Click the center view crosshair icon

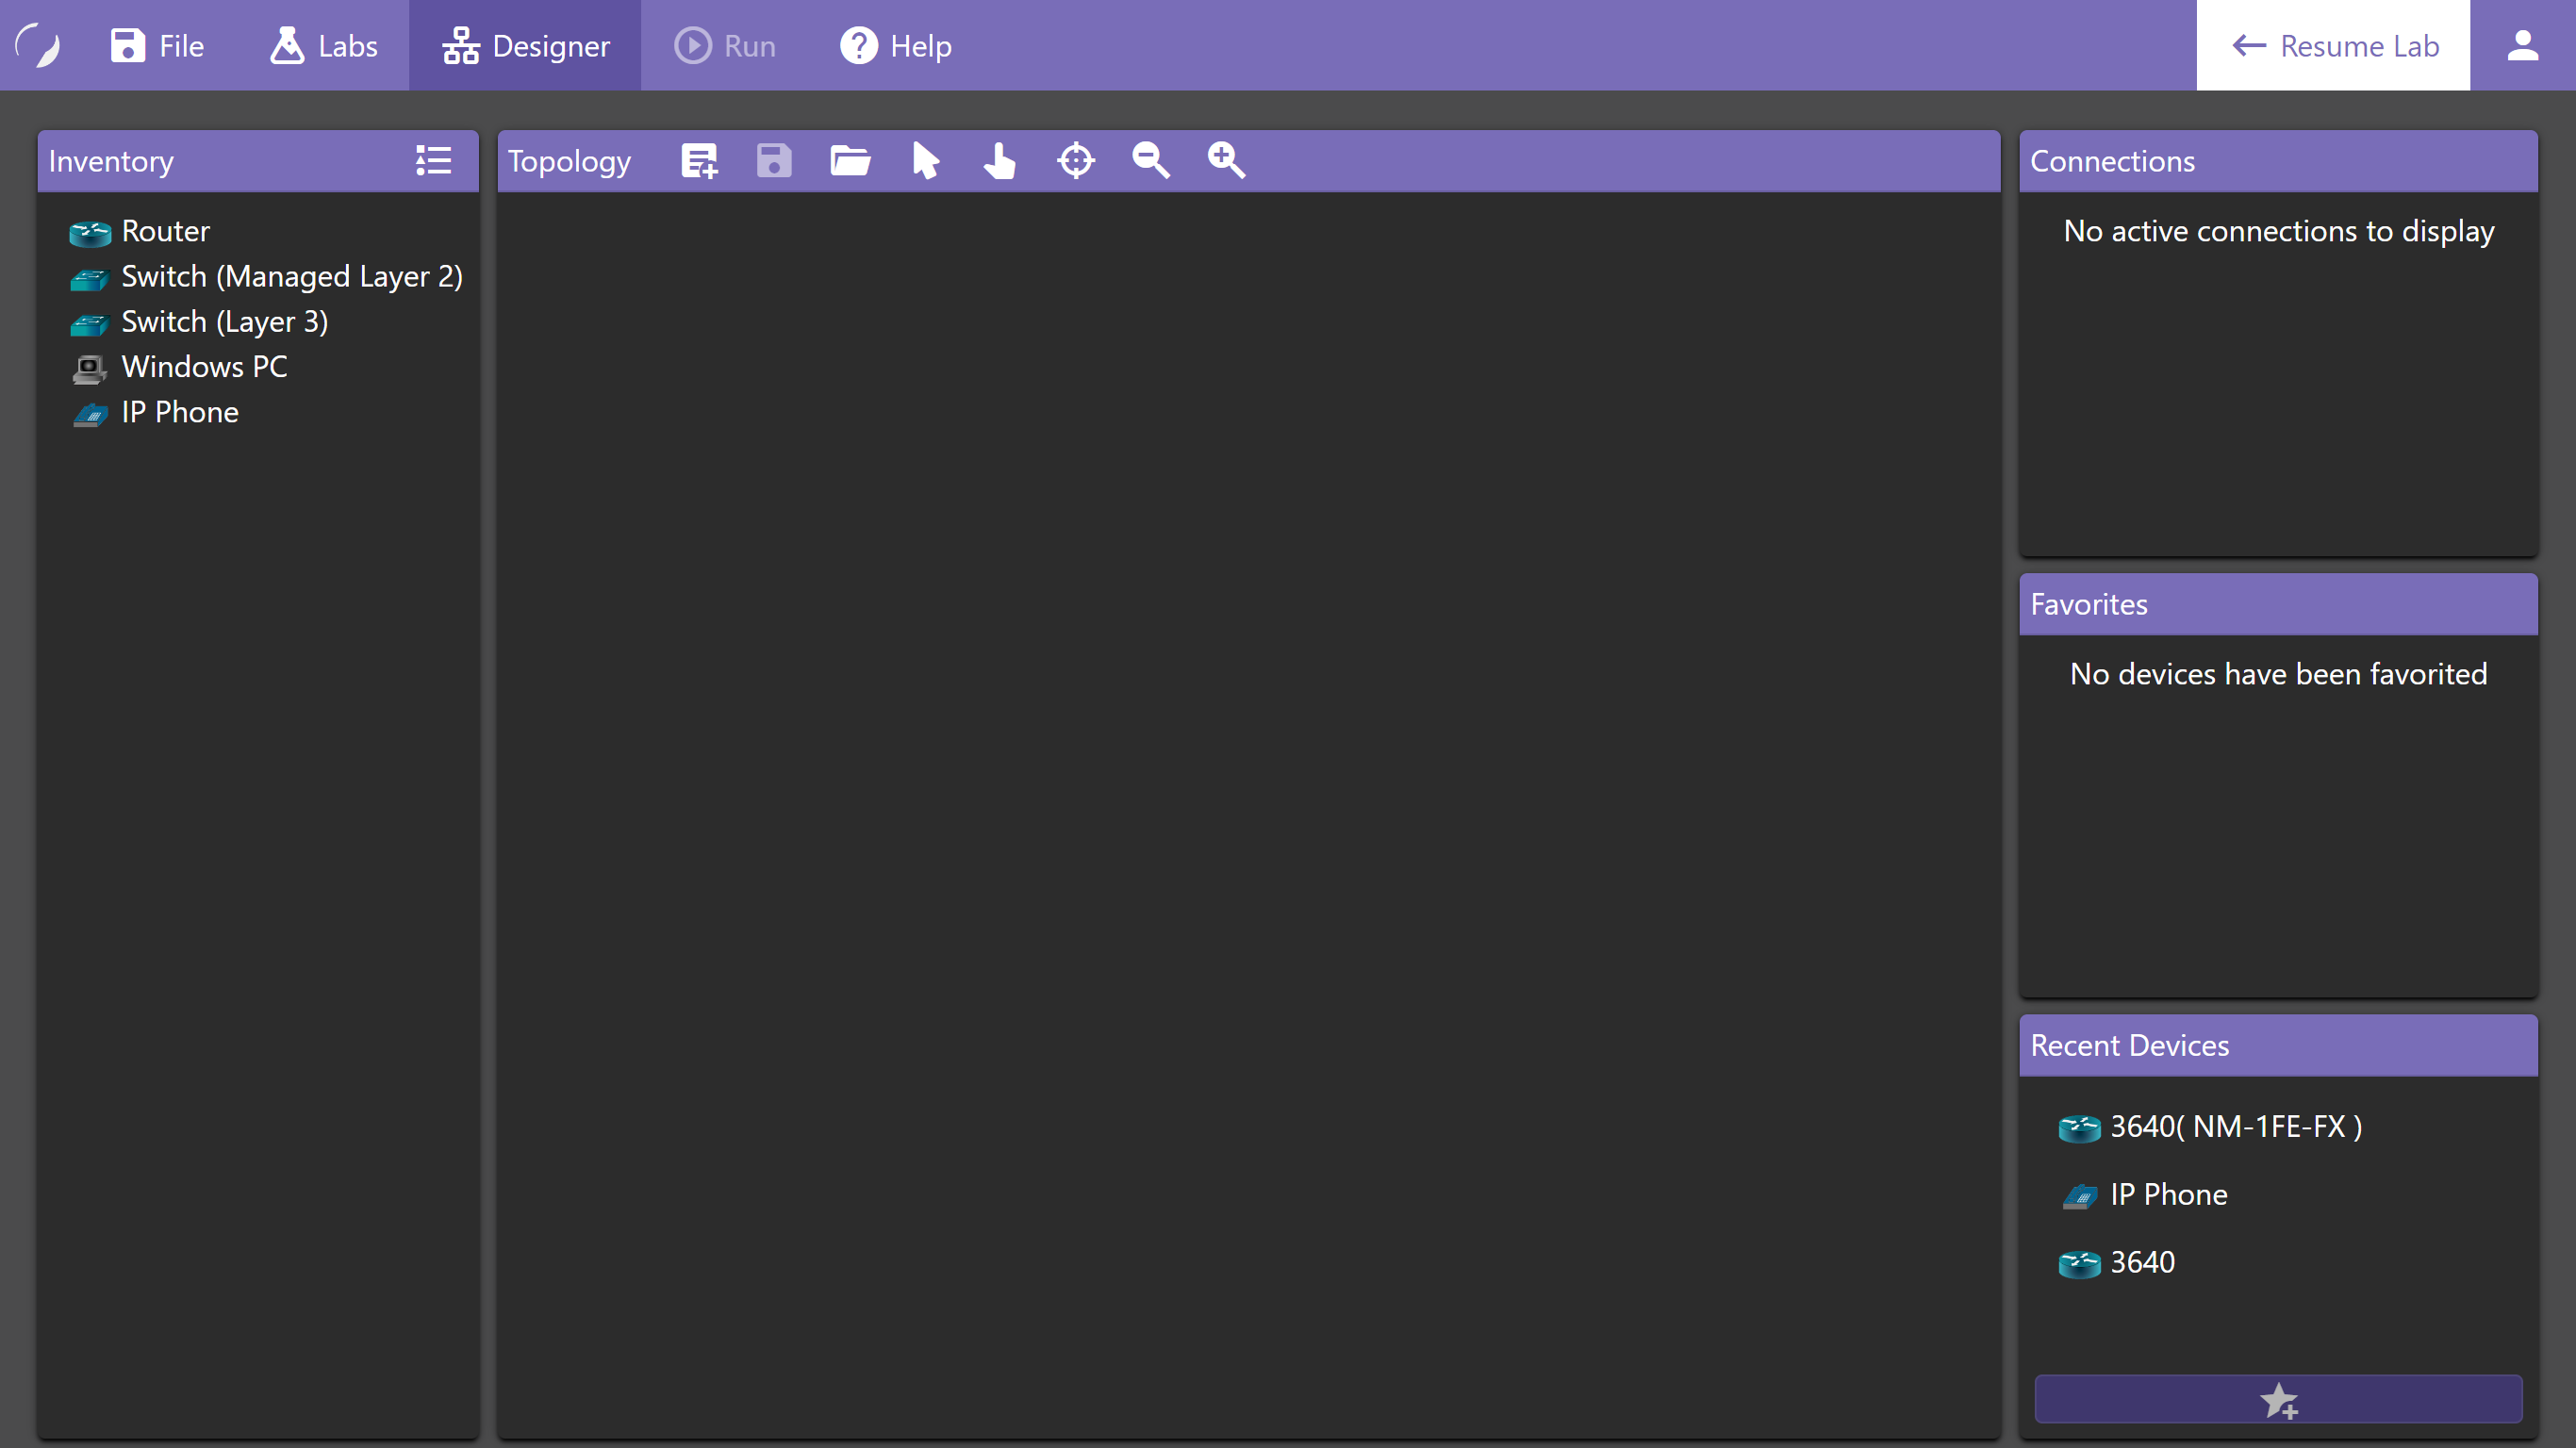(x=1076, y=161)
